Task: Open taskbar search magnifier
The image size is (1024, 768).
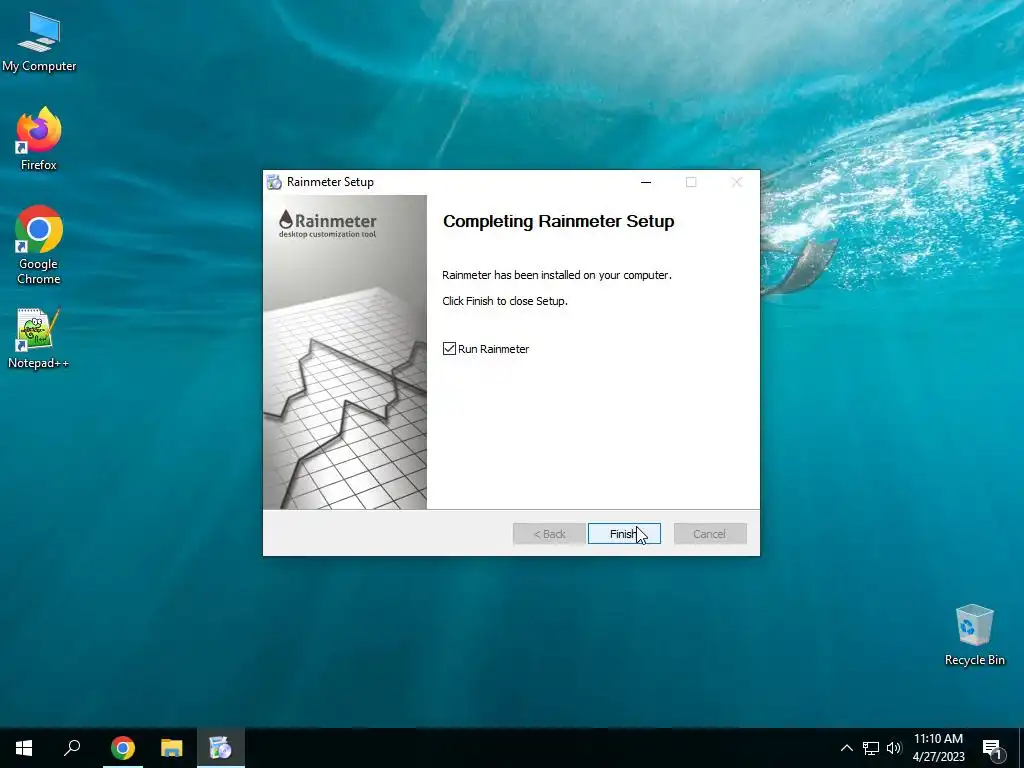Action: pos(72,748)
